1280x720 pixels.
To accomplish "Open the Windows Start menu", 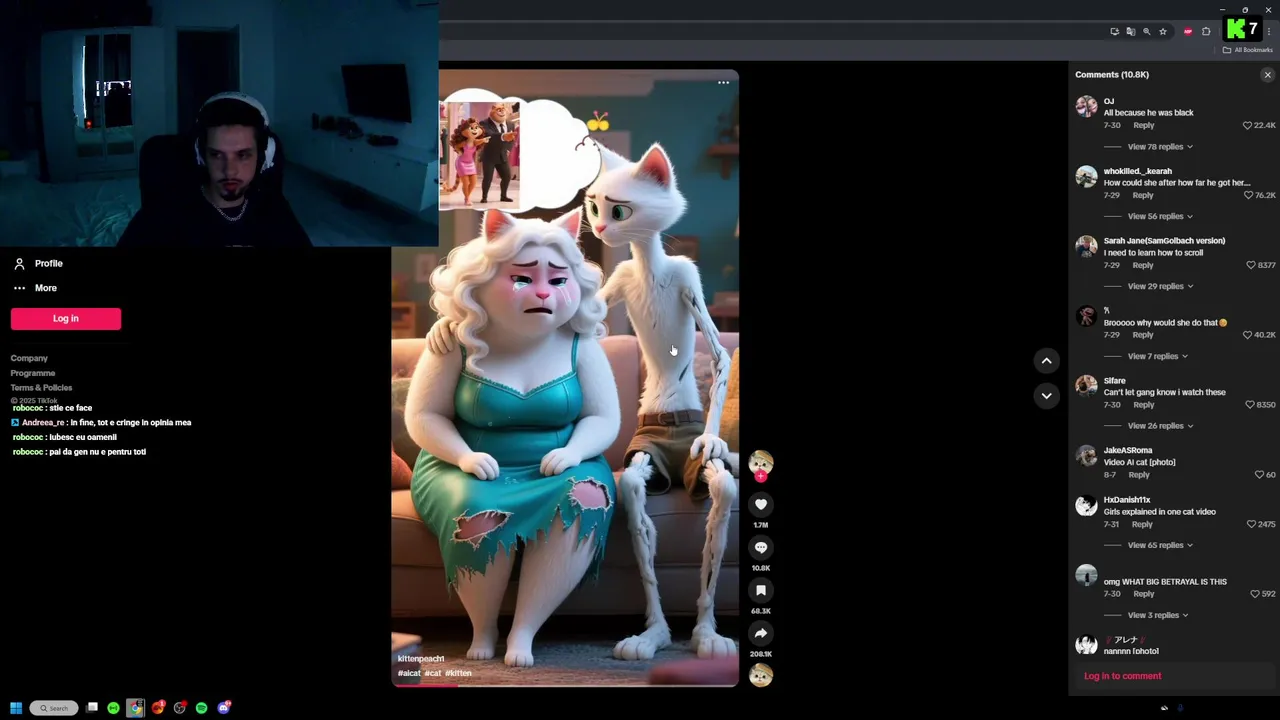I will [16, 708].
